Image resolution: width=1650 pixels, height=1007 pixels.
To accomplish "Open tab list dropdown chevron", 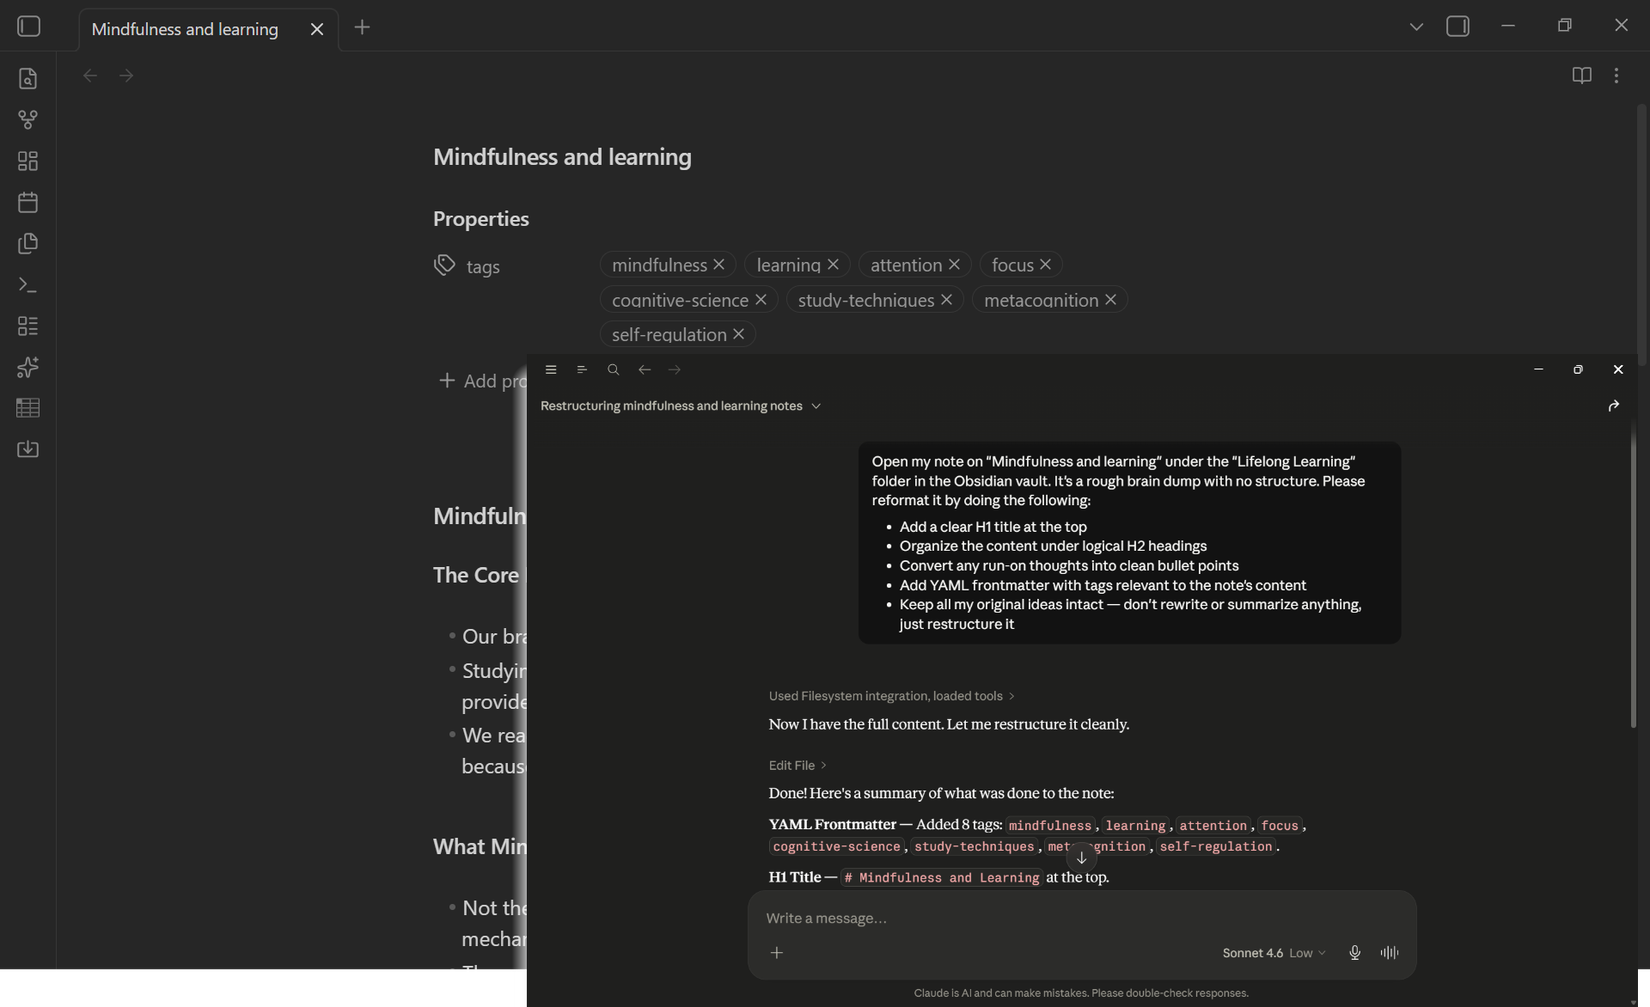I will point(1416,27).
